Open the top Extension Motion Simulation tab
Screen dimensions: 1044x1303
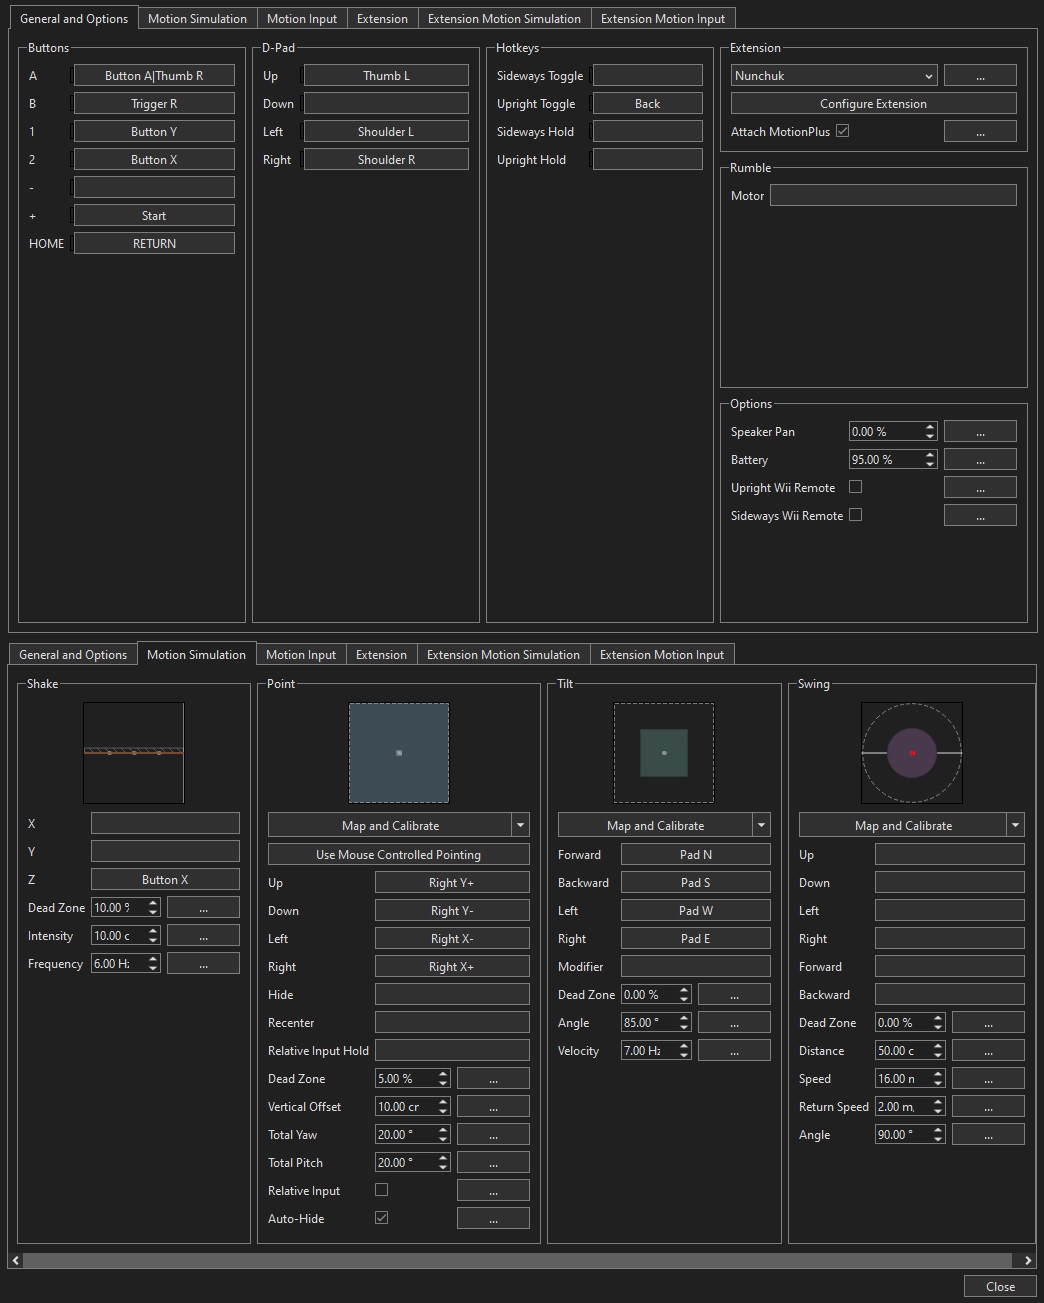503,19
